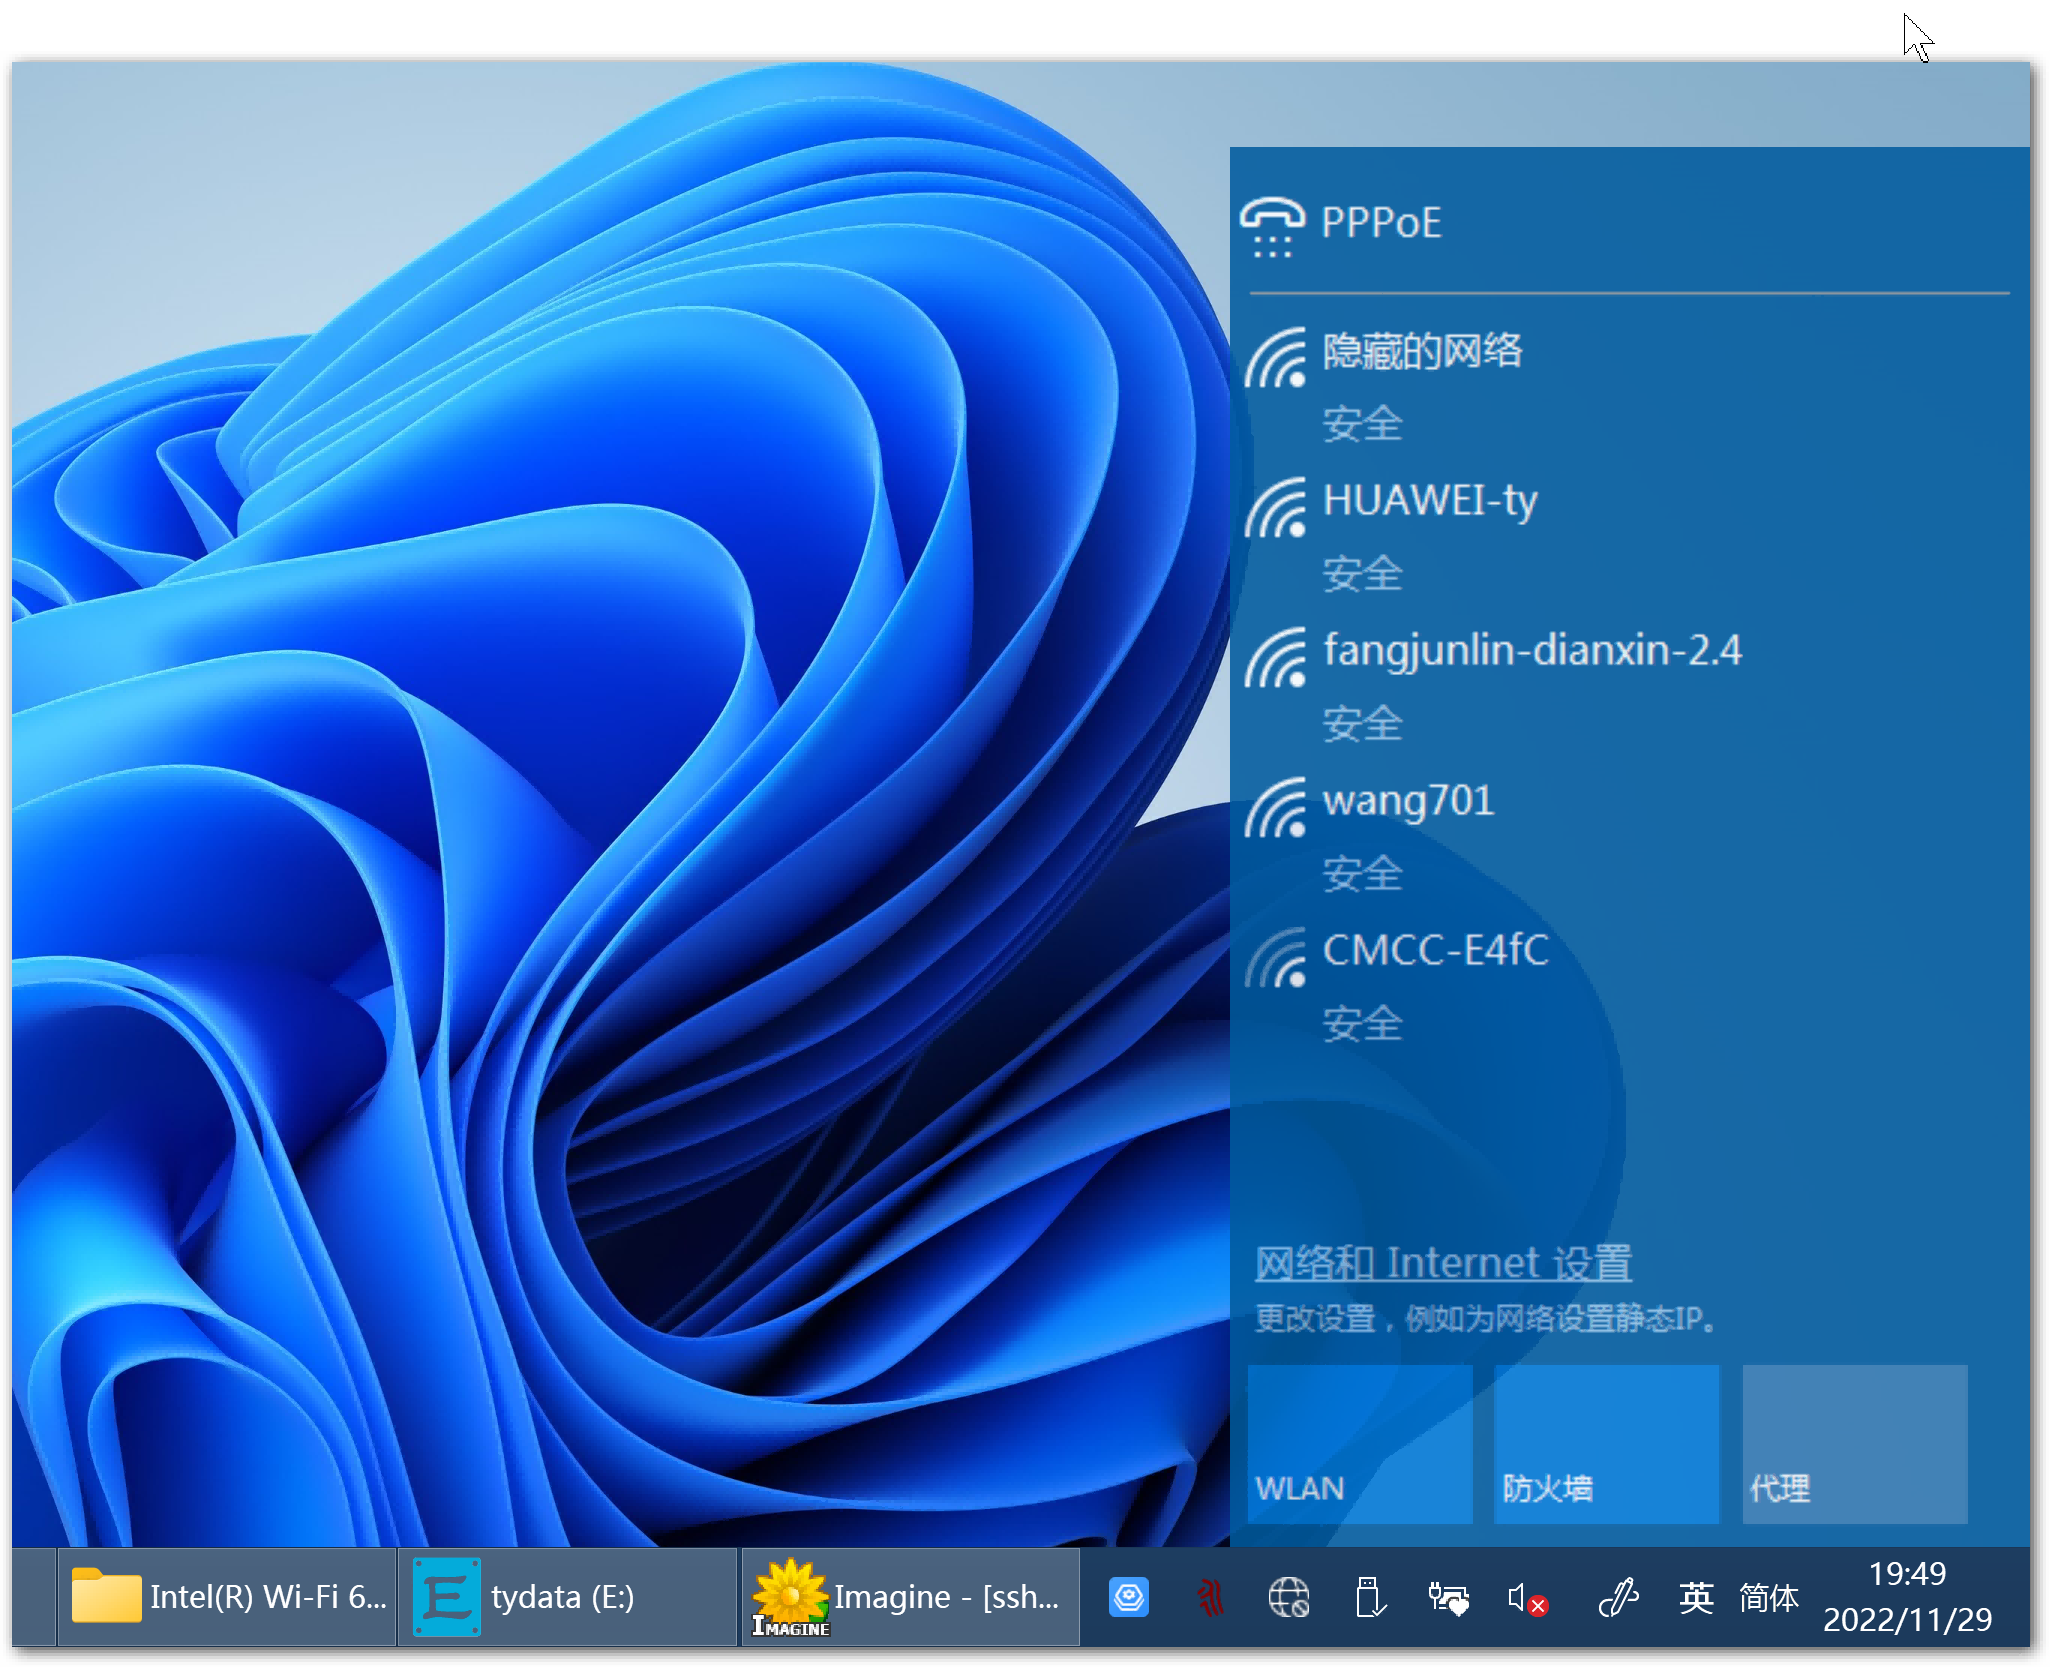2050x1667 pixels.
Task: Click the pen input tray icon
Action: (1618, 1597)
